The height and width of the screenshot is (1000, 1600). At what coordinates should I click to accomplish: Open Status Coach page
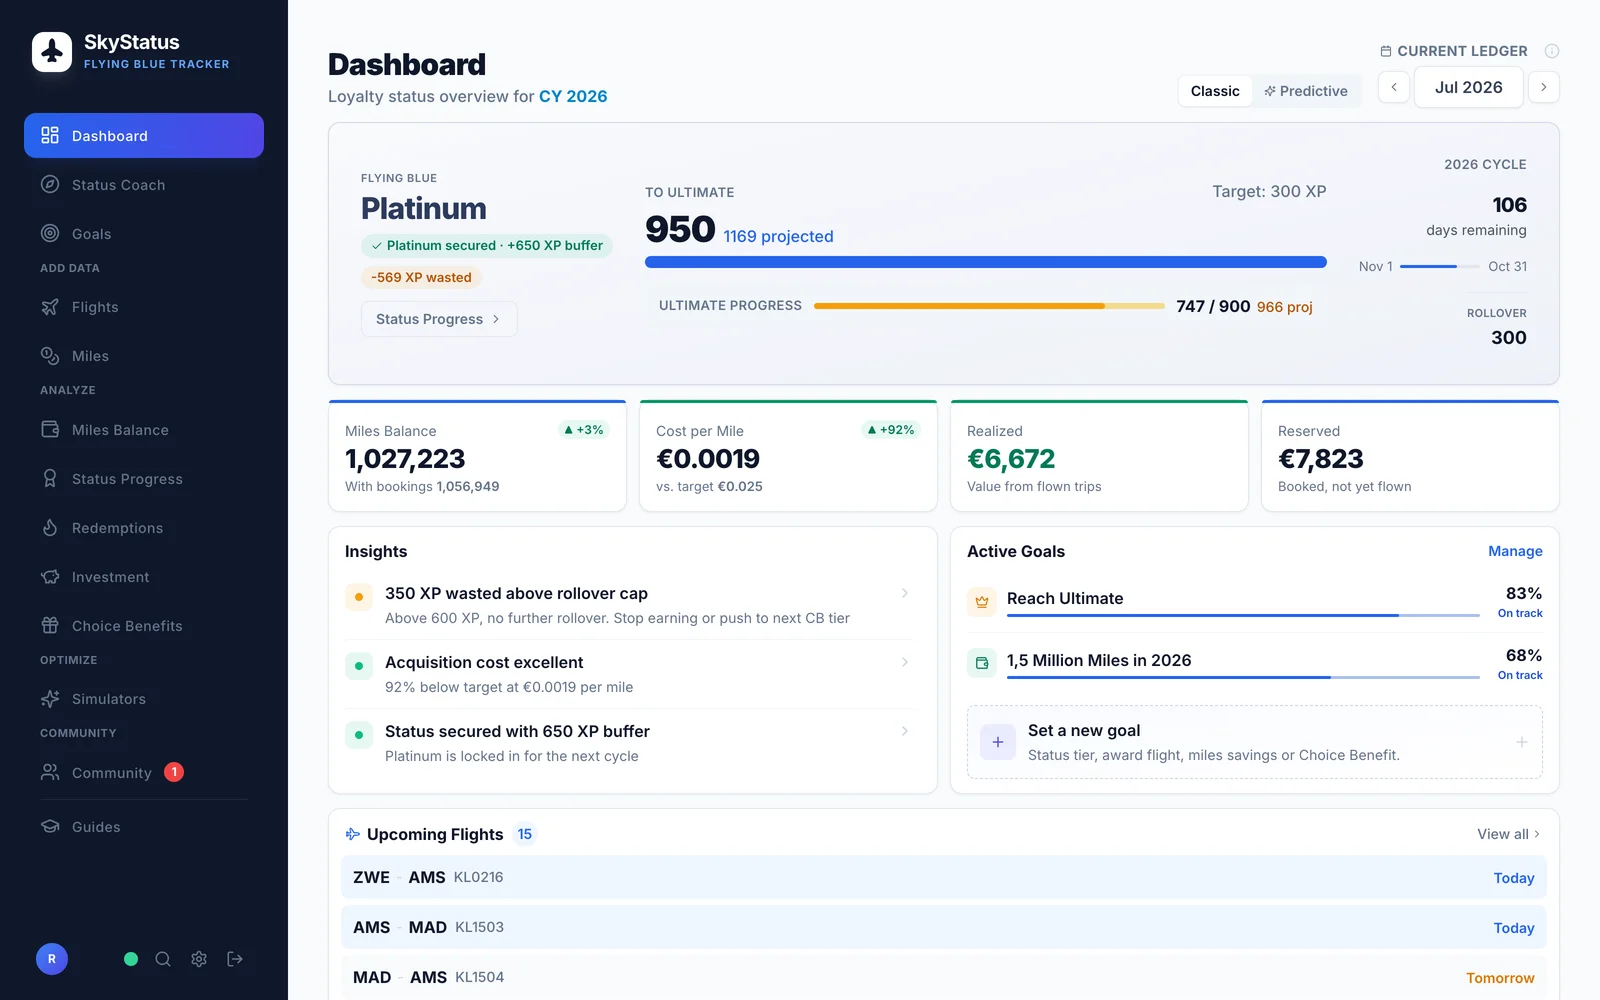(x=144, y=184)
